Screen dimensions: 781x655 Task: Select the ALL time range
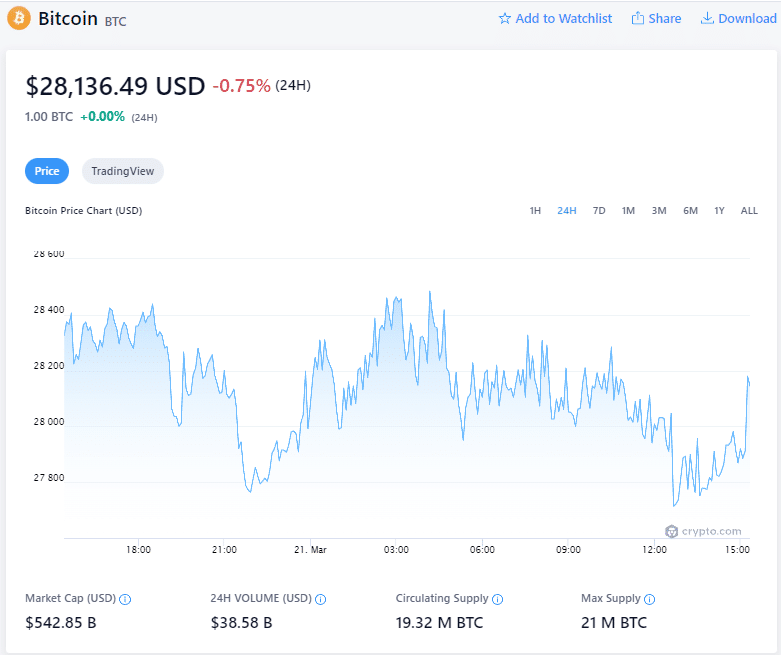point(749,211)
